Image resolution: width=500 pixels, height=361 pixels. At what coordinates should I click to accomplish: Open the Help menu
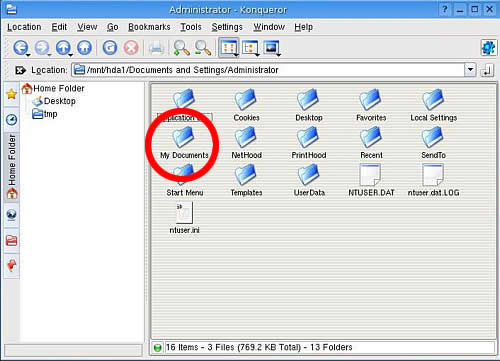303,27
